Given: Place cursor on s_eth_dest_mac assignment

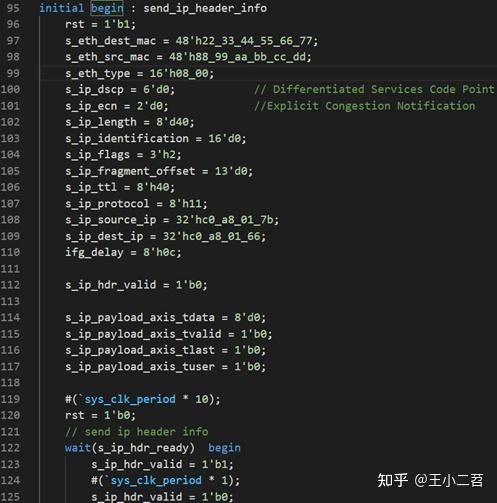Looking at the screenshot, I should [x=192, y=41].
